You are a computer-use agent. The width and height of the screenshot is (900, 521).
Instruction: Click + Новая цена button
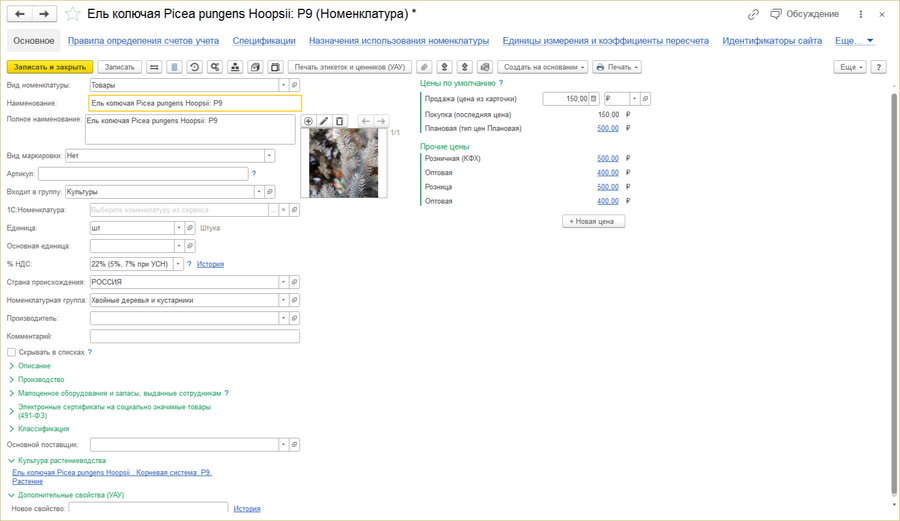pyautogui.click(x=593, y=221)
